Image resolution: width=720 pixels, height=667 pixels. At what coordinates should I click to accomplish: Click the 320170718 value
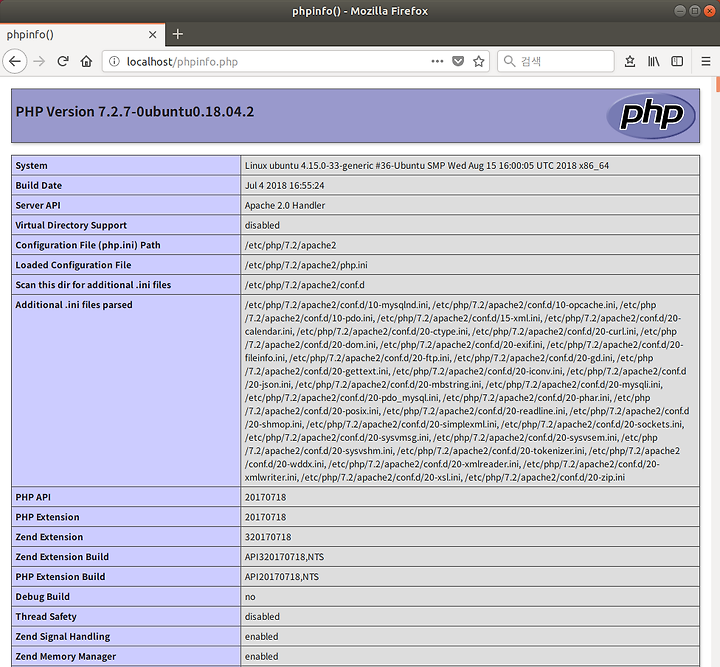(268, 537)
